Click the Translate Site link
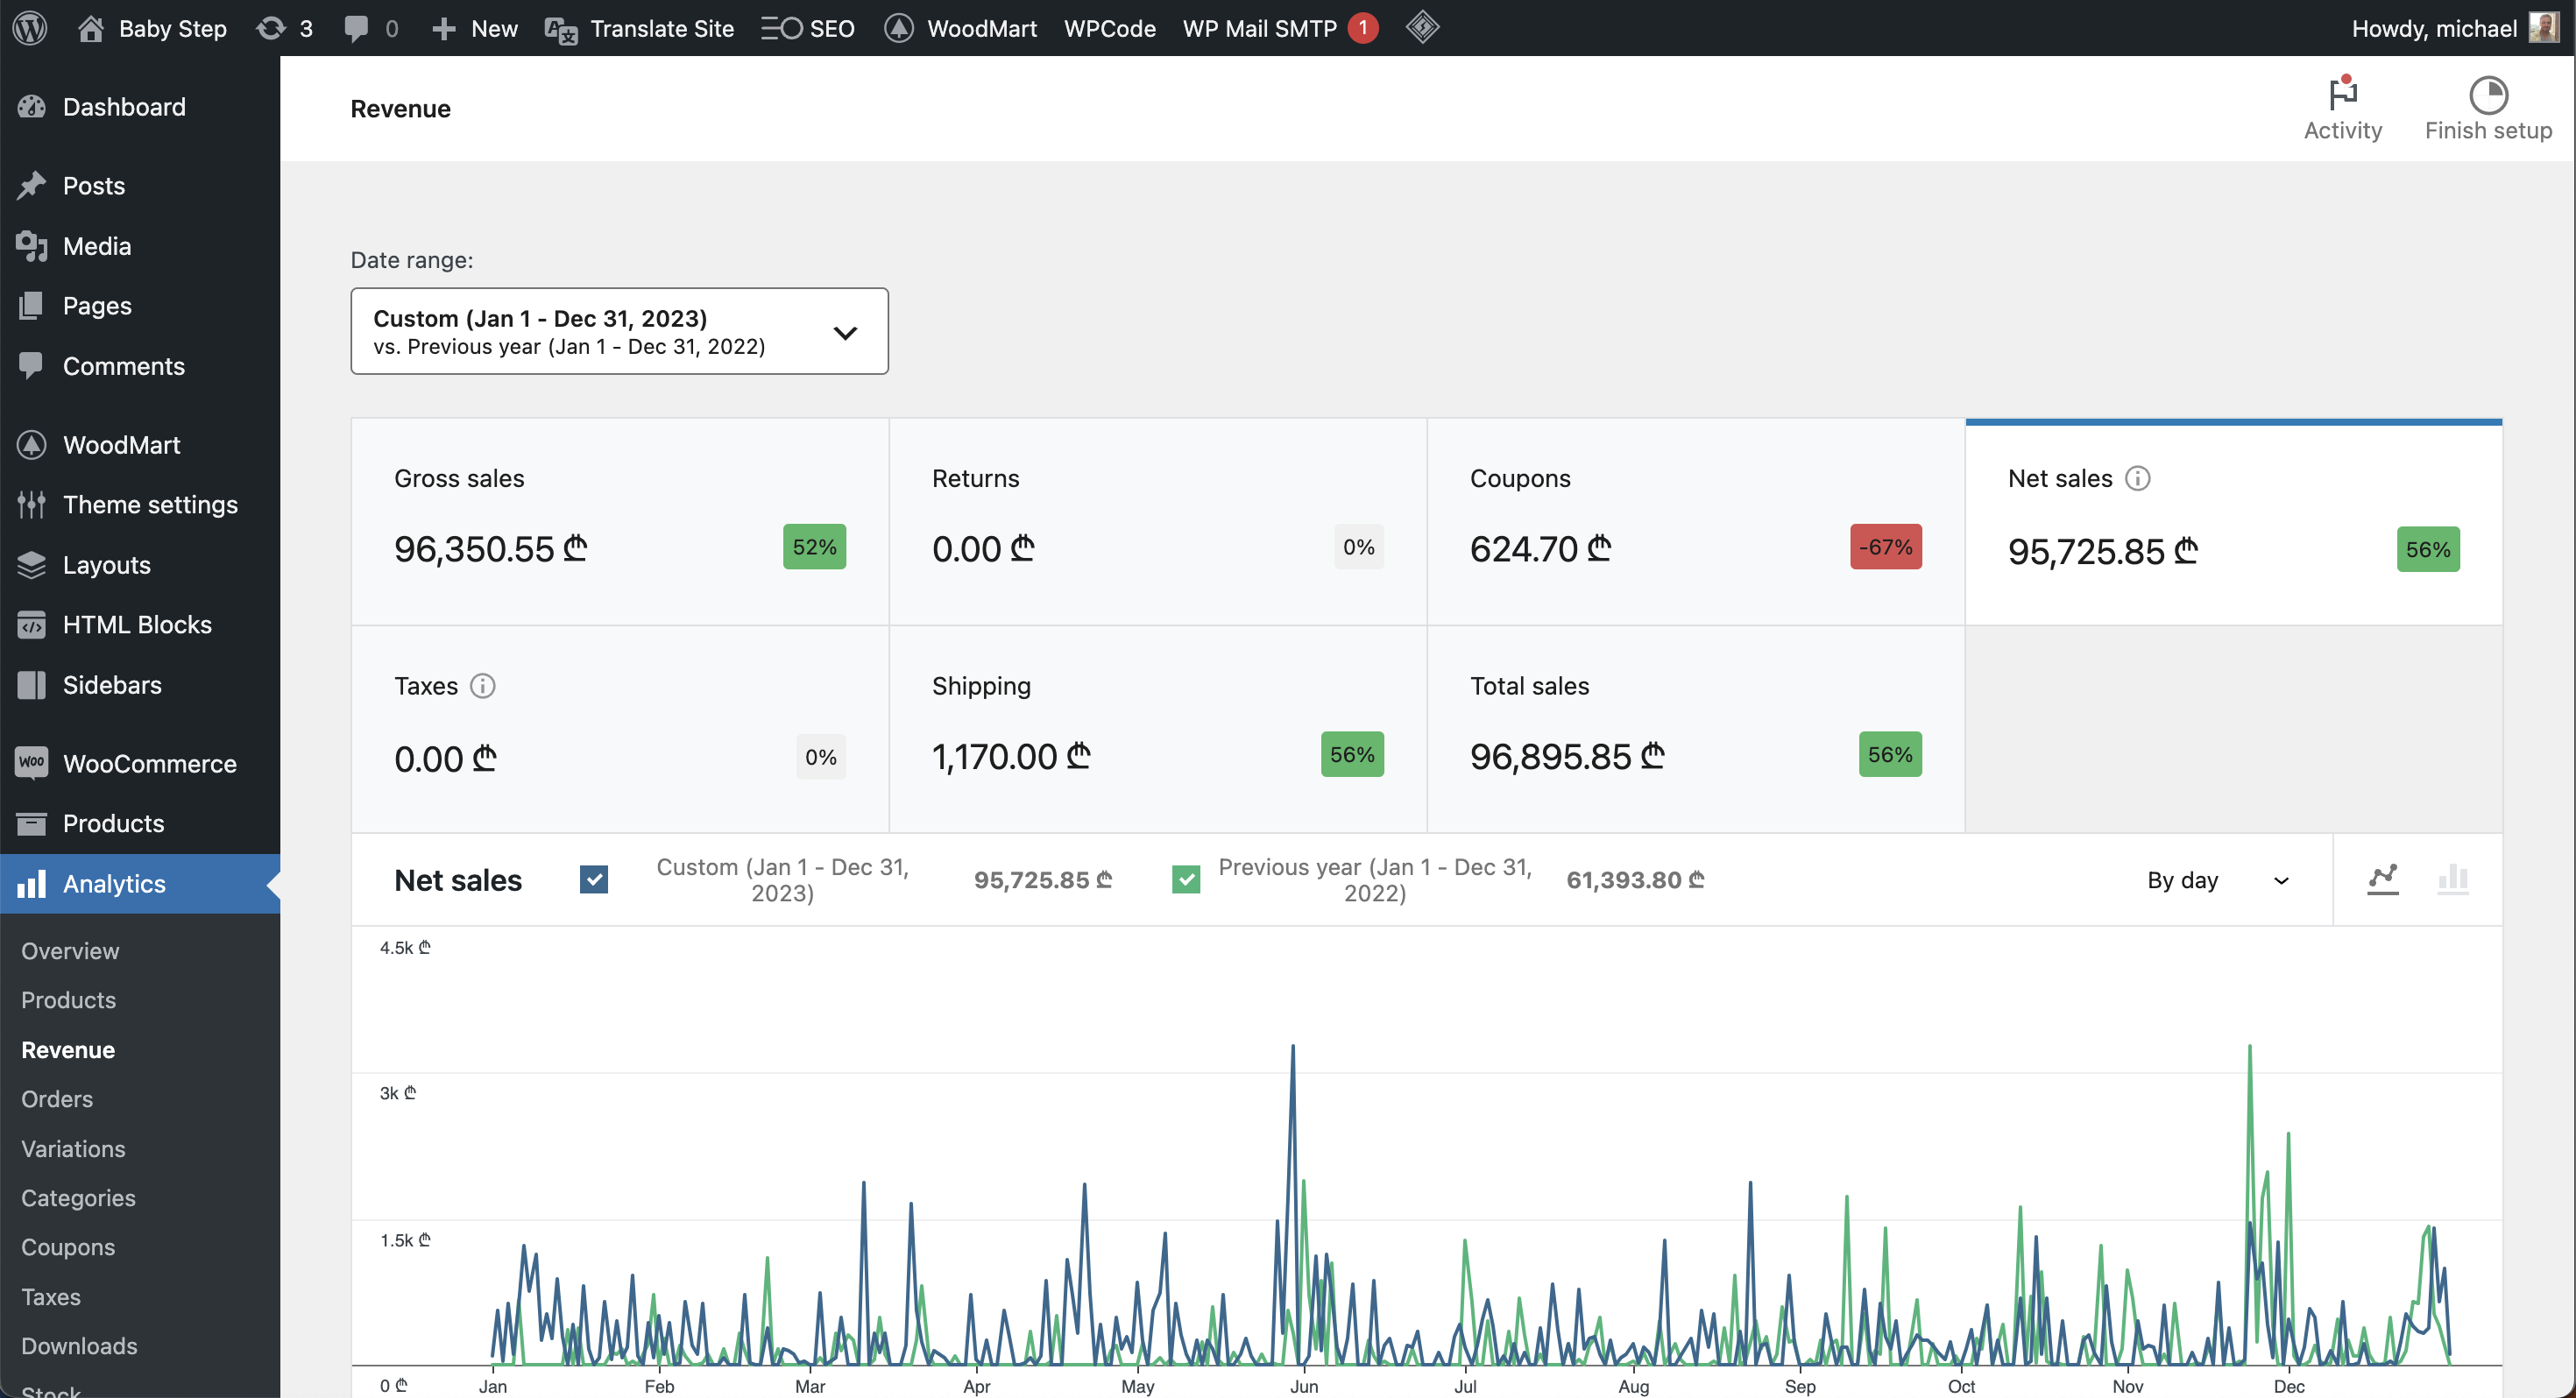2576x1398 pixels. coord(639,28)
